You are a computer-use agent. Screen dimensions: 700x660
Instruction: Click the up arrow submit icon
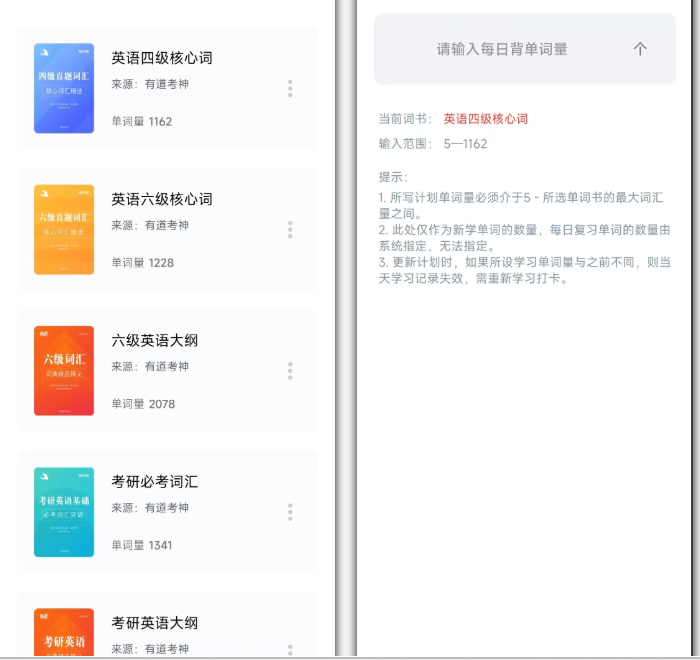click(x=640, y=49)
